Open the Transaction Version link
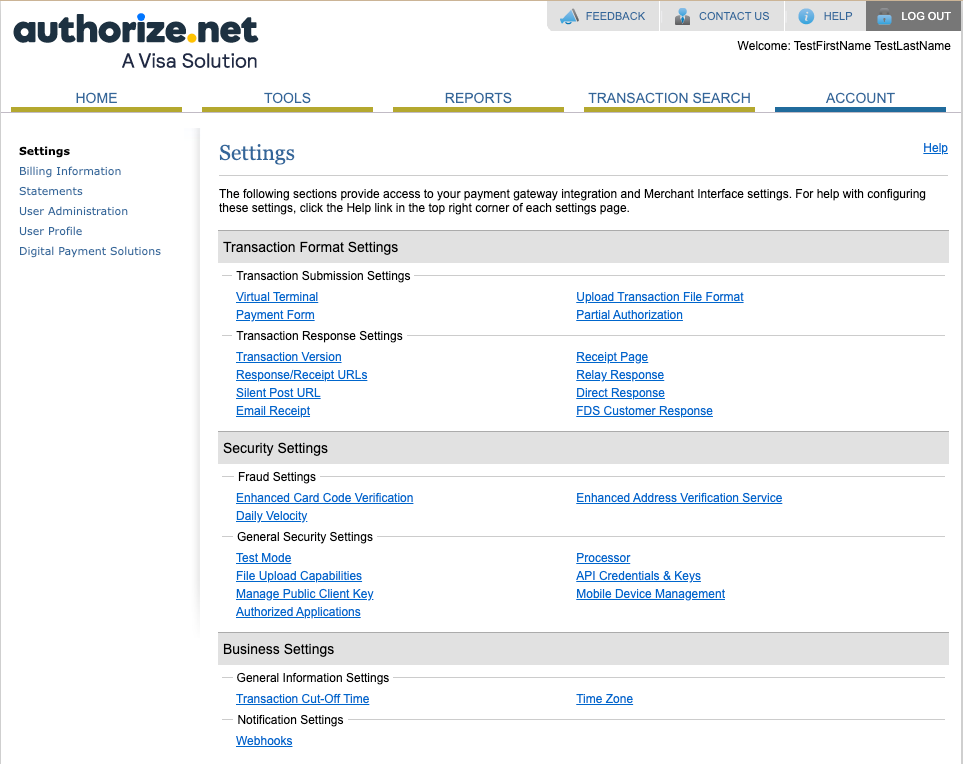The image size is (963, 764). pyautogui.click(x=289, y=357)
